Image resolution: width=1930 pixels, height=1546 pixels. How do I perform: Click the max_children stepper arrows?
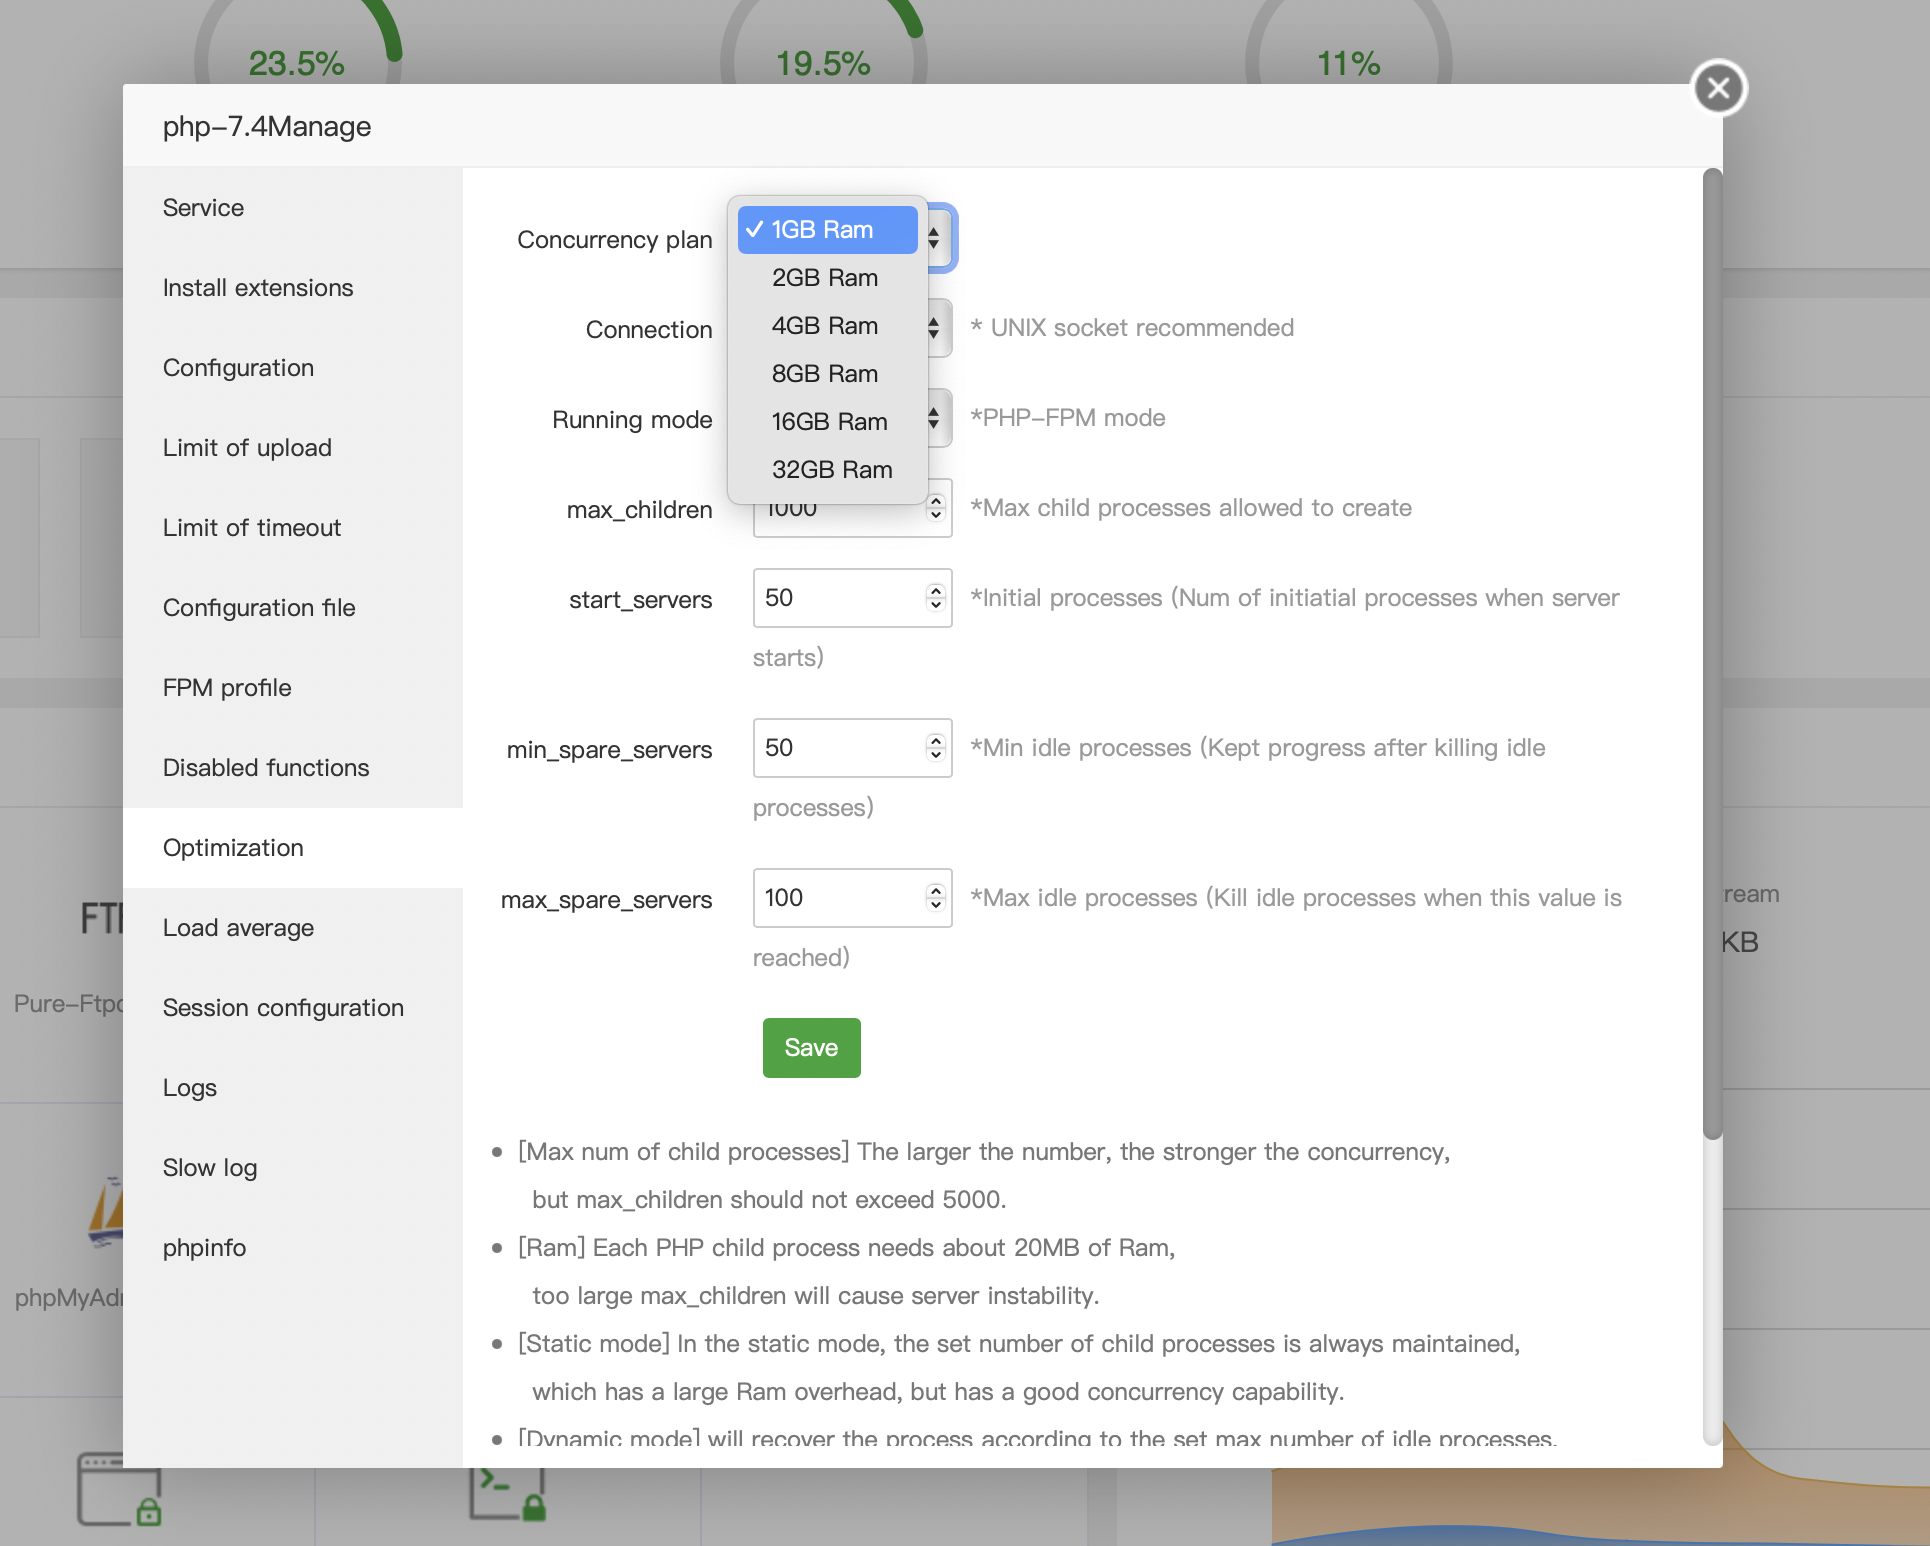pyautogui.click(x=936, y=508)
